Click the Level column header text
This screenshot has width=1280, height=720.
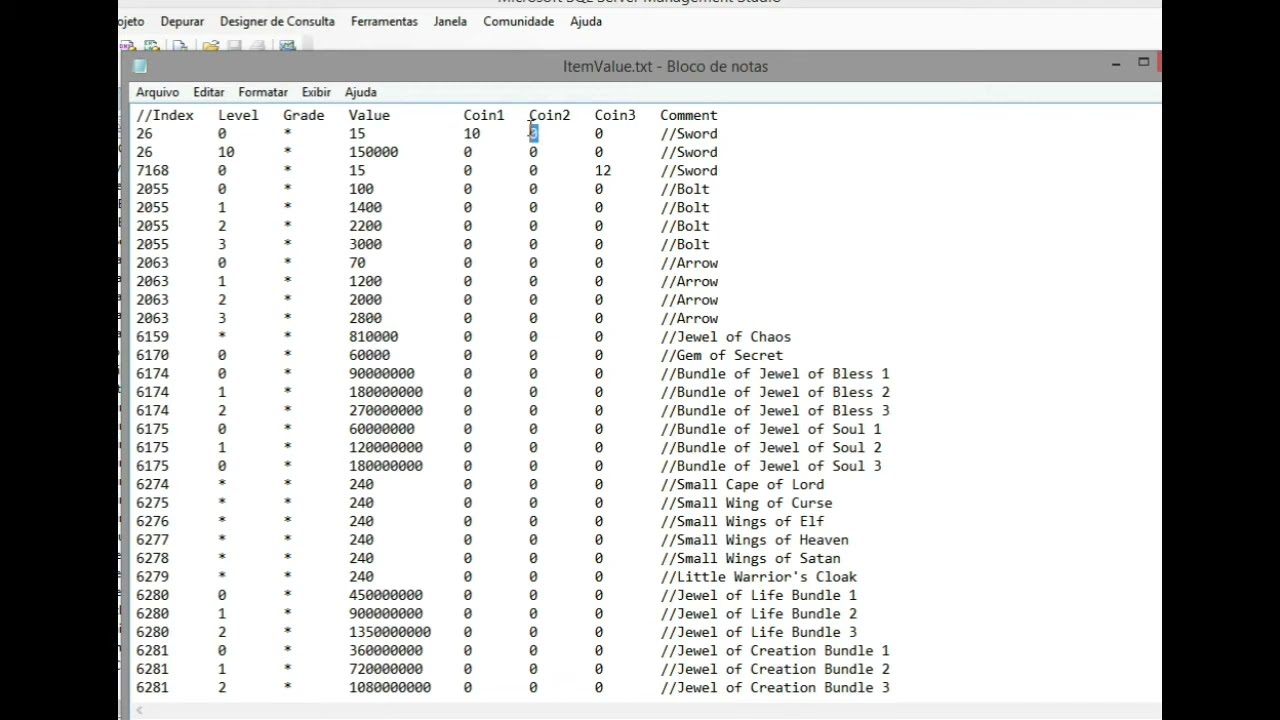click(238, 115)
